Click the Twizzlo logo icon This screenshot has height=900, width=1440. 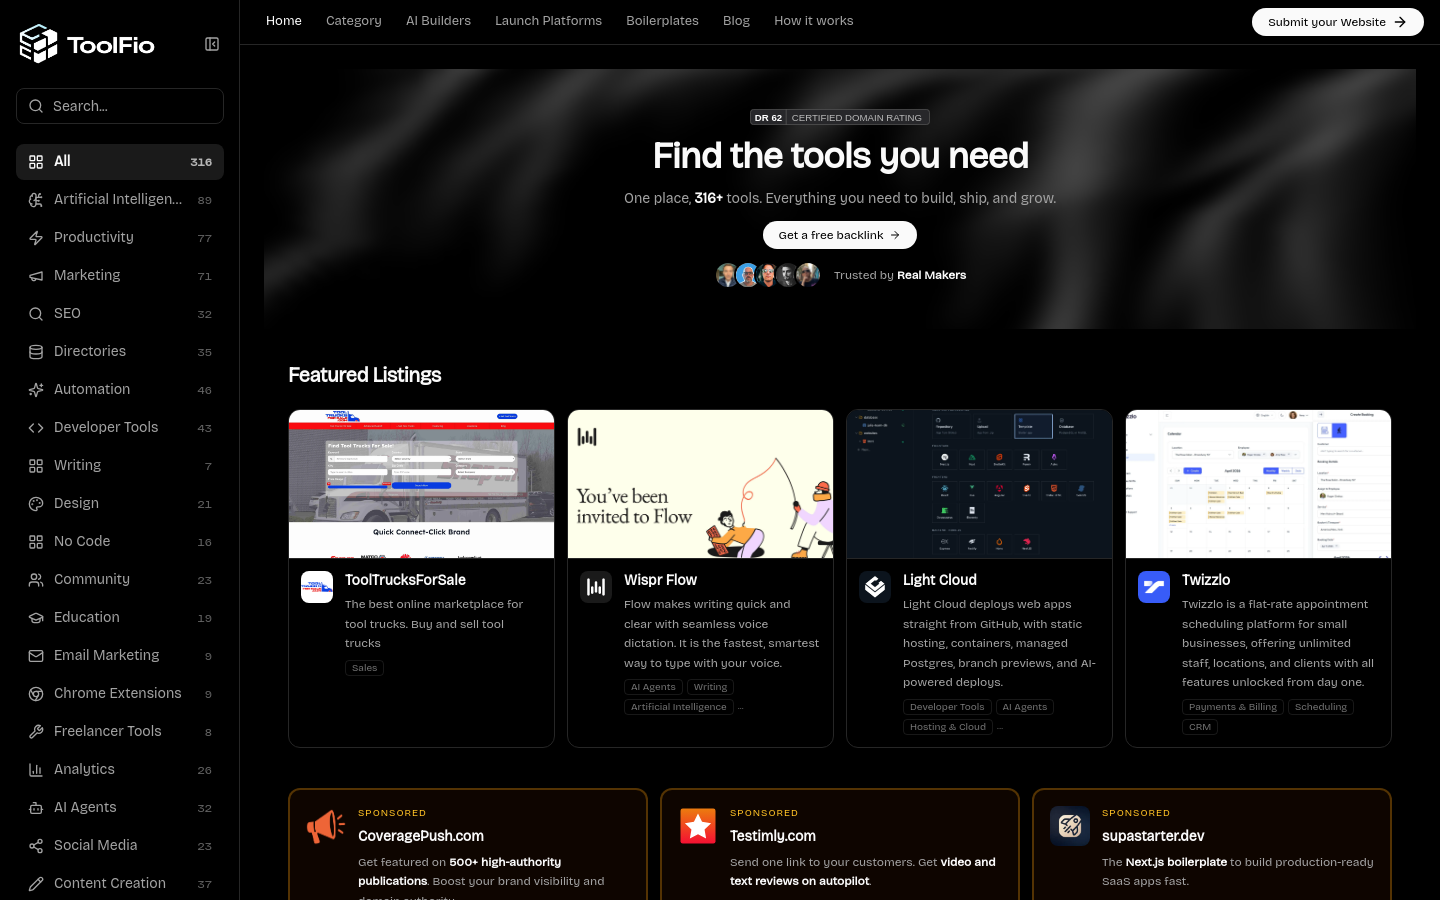tap(1154, 587)
